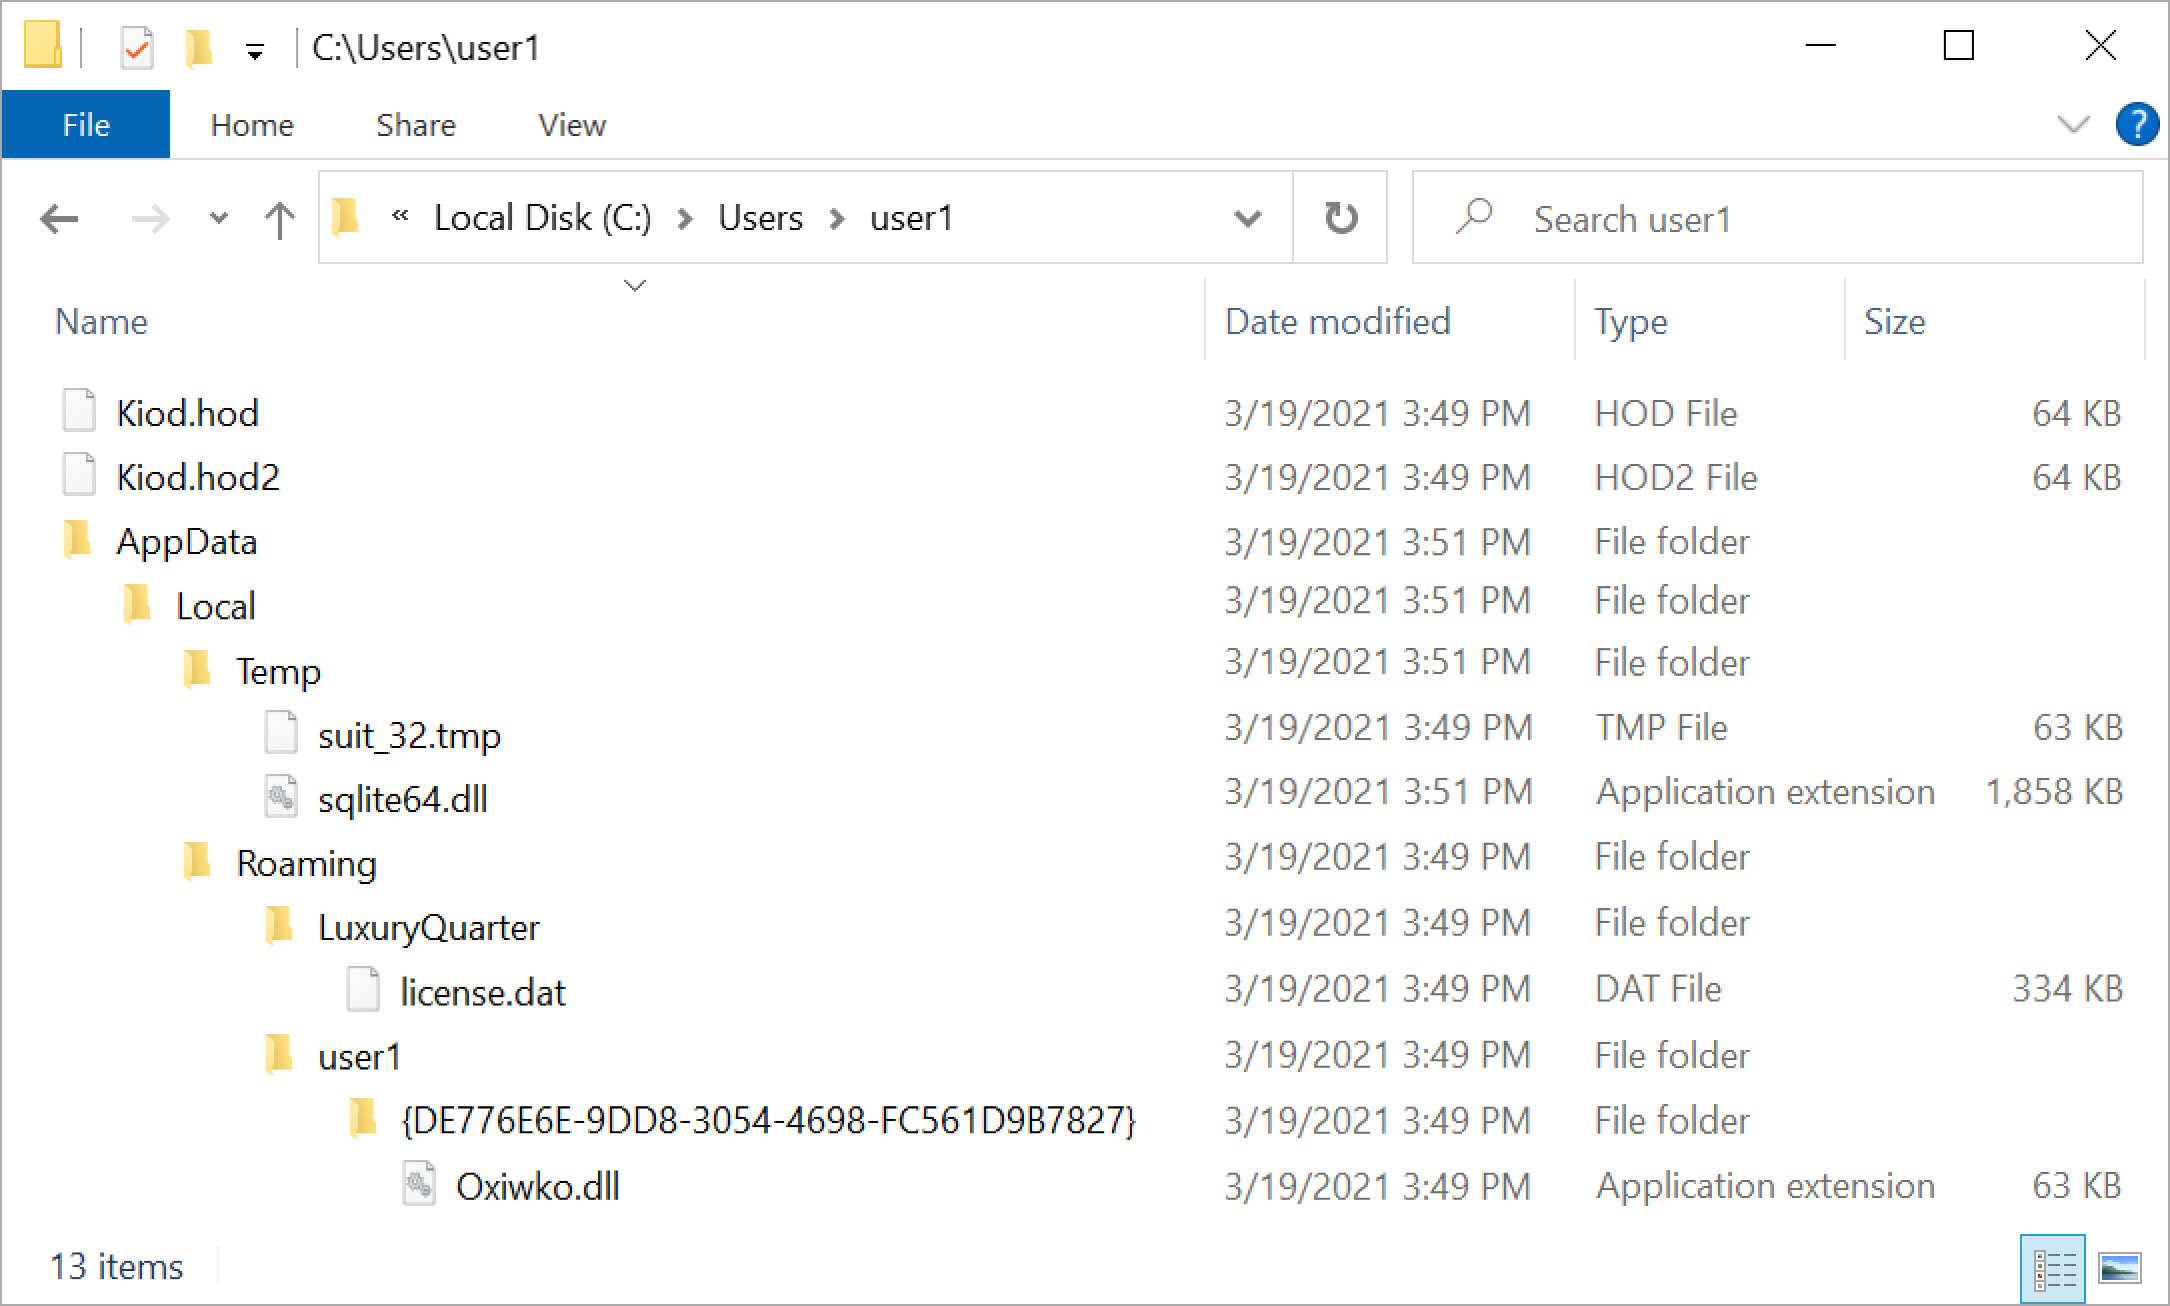Open the File tab
The width and height of the screenshot is (2170, 1306).
point(86,125)
